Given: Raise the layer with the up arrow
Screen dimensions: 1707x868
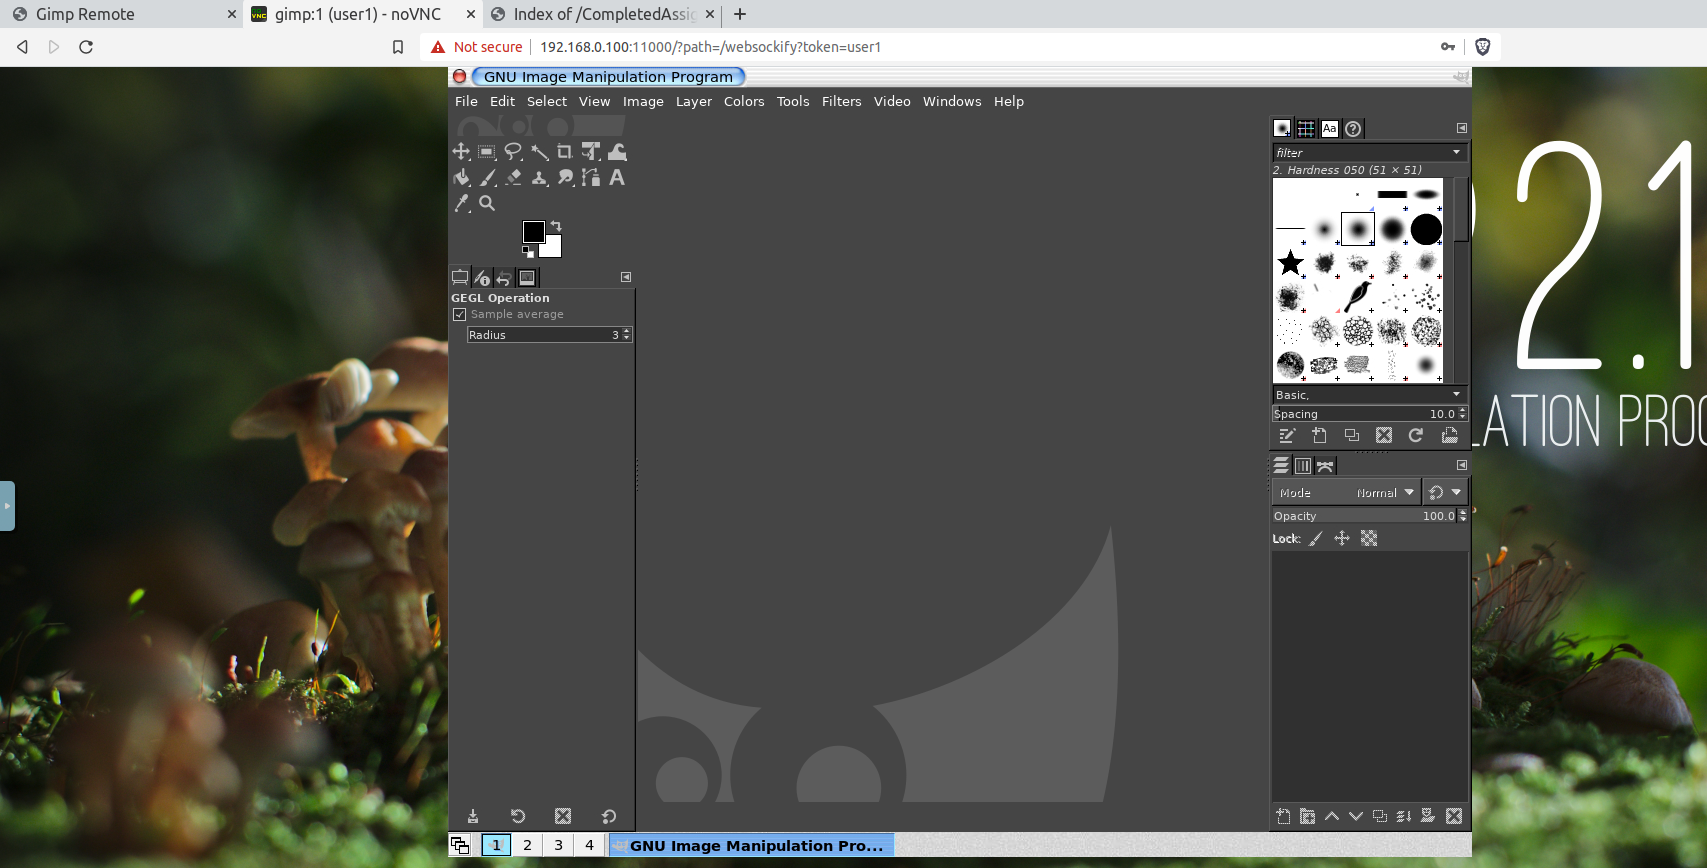Looking at the screenshot, I should [x=1332, y=816].
